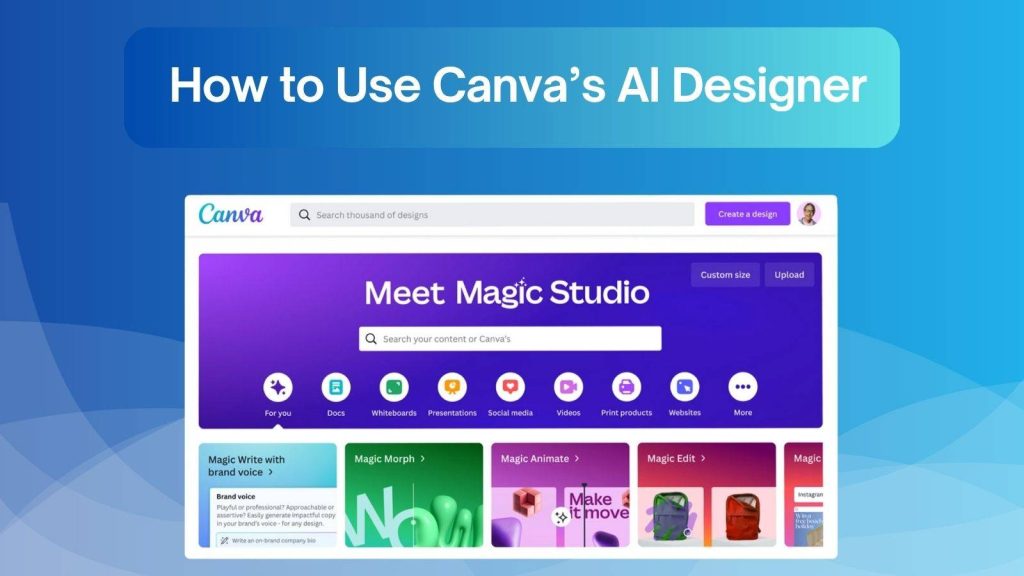Click the Upload button

(790, 274)
